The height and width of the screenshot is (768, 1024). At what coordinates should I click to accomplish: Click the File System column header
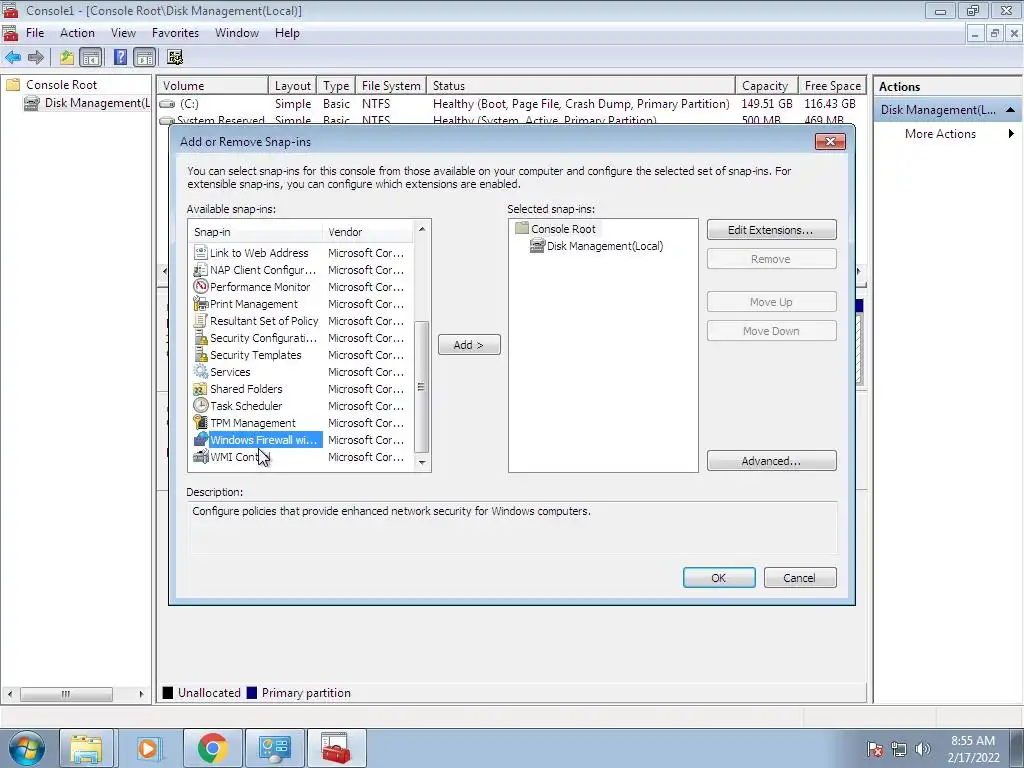(391, 86)
